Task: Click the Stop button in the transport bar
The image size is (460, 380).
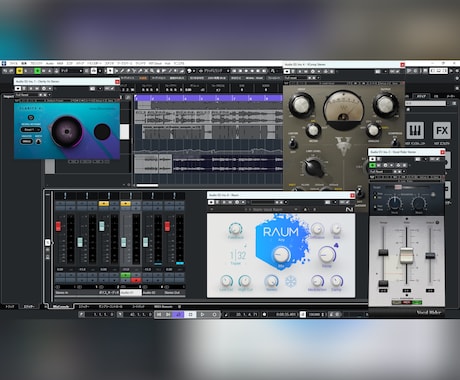Action: click(x=191, y=314)
